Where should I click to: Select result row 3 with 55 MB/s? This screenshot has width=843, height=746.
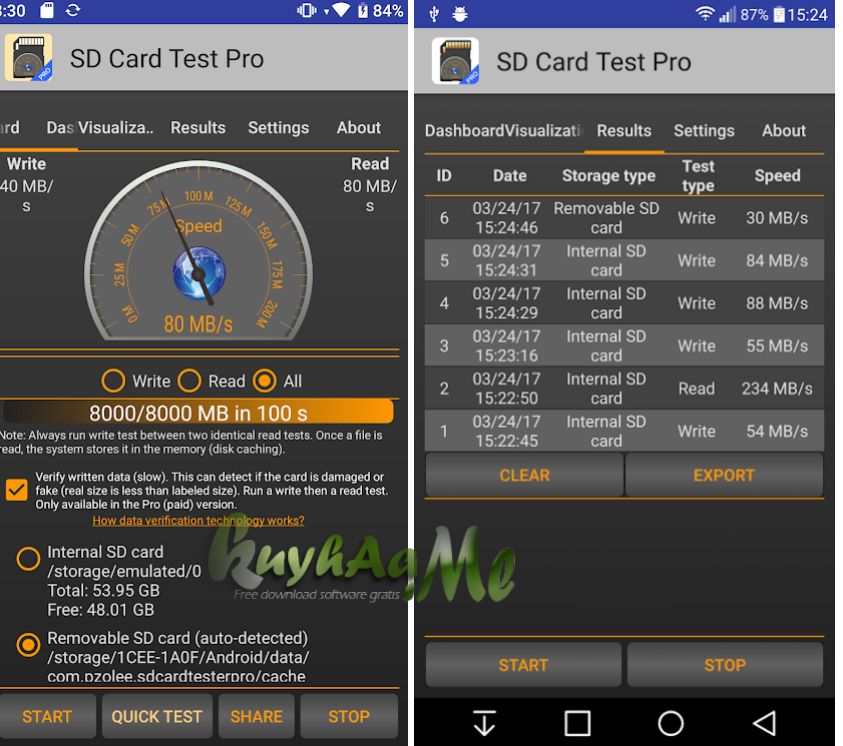point(624,346)
